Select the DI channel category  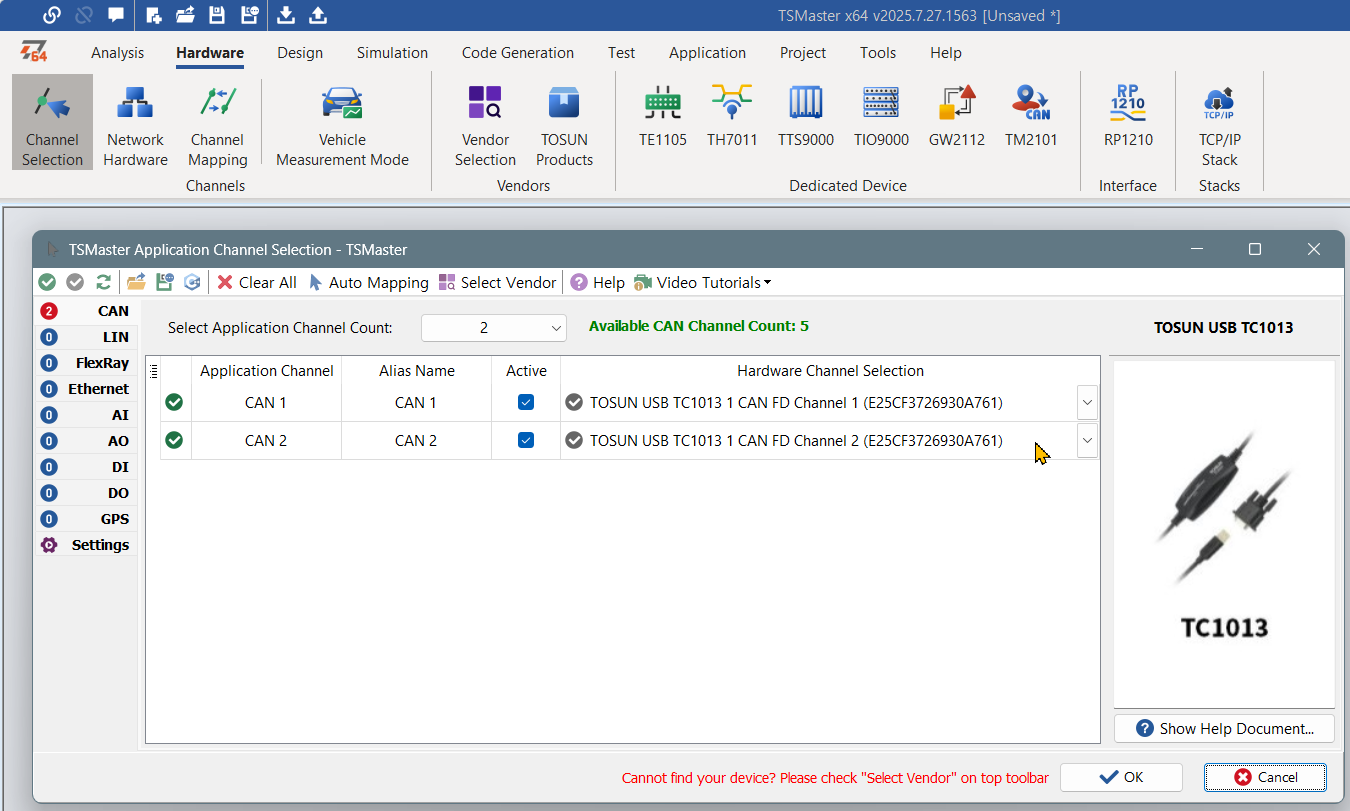click(x=86, y=467)
